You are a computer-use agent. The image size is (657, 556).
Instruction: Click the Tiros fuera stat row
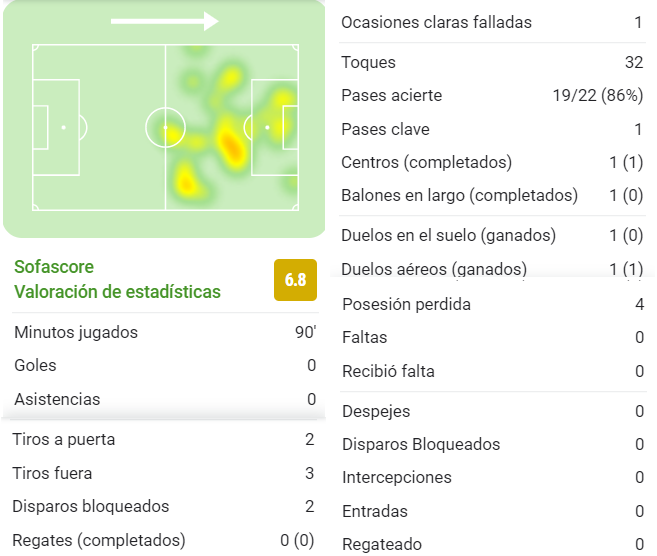tap(163, 473)
